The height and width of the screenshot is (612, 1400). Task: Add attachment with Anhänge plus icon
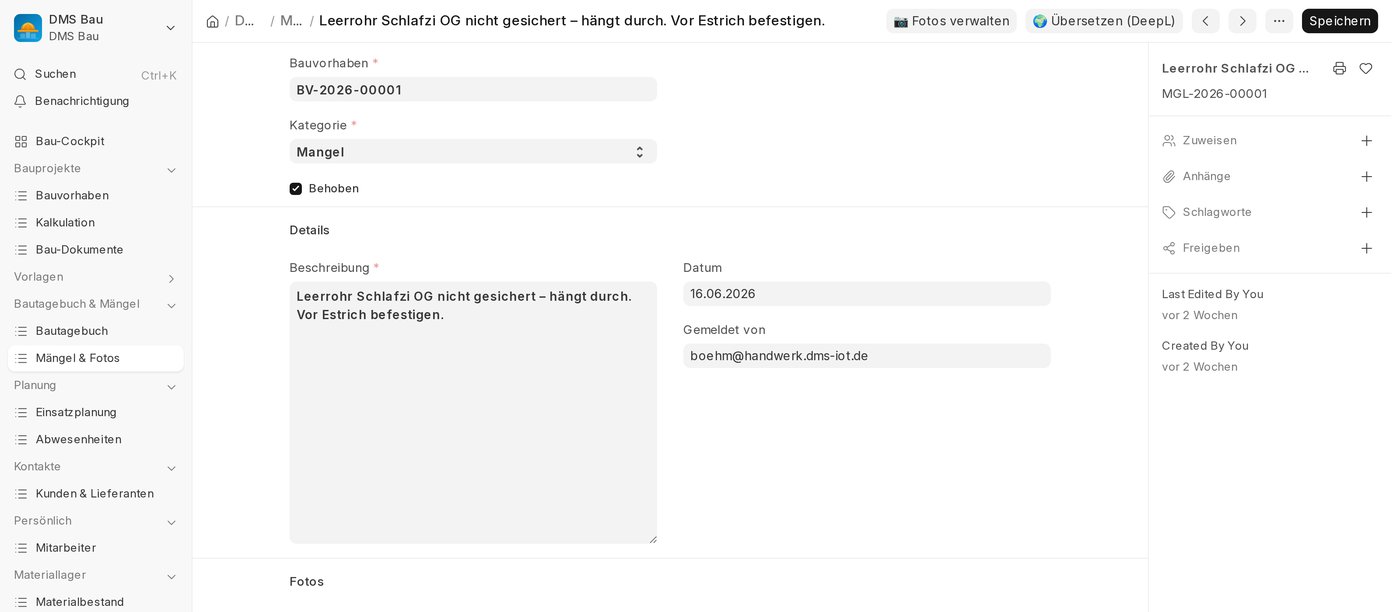pyautogui.click(x=1366, y=177)
